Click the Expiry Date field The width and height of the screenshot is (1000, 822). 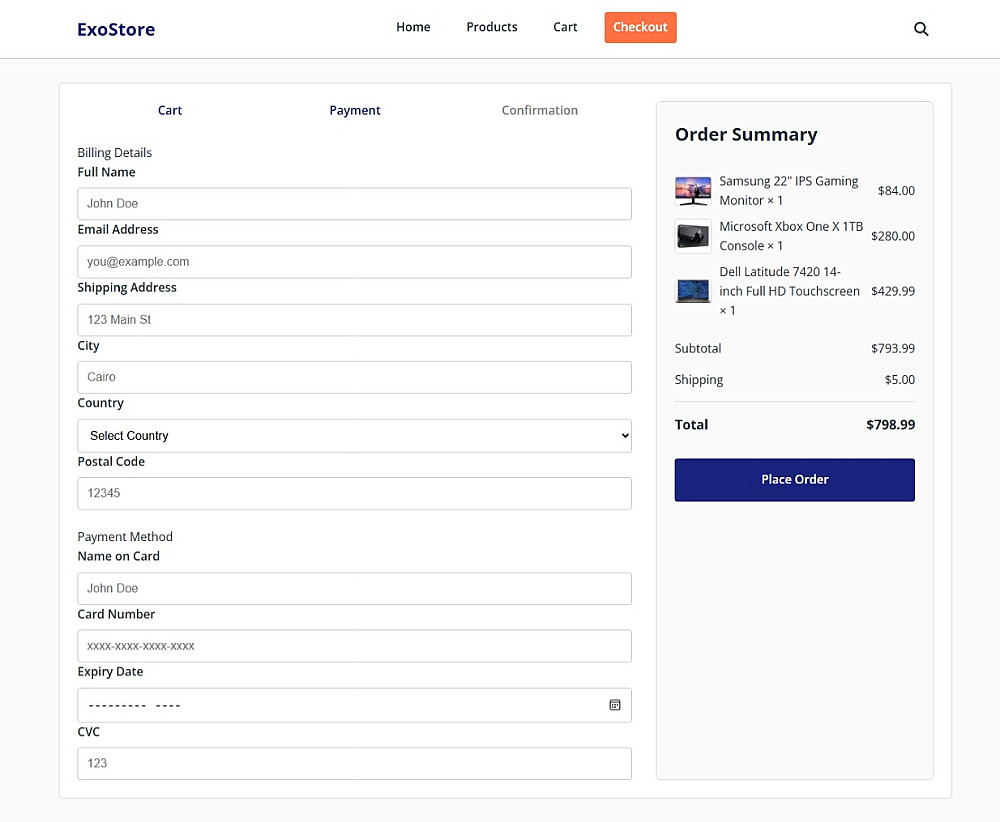pos(354,705)
